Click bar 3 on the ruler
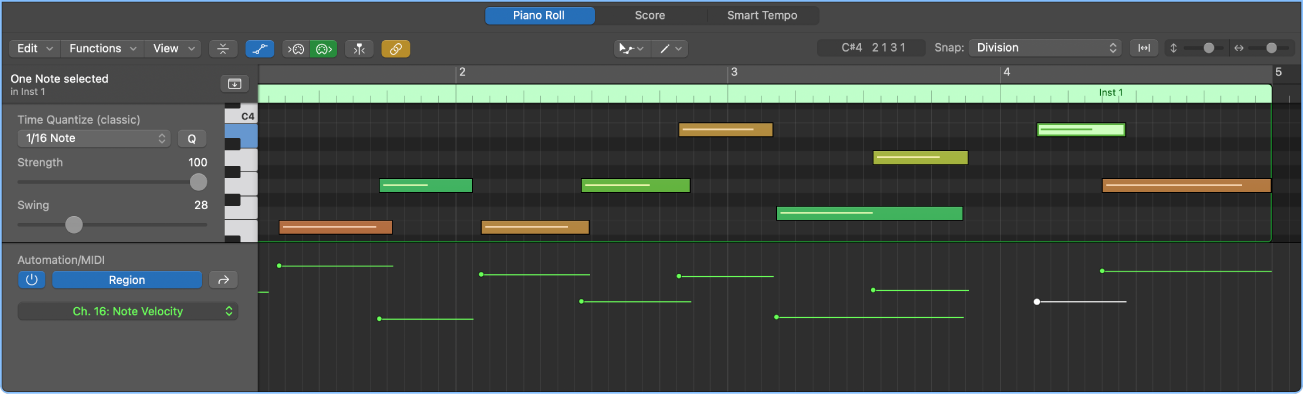Viewport: 1304px width, 396px height. [733, 73]
